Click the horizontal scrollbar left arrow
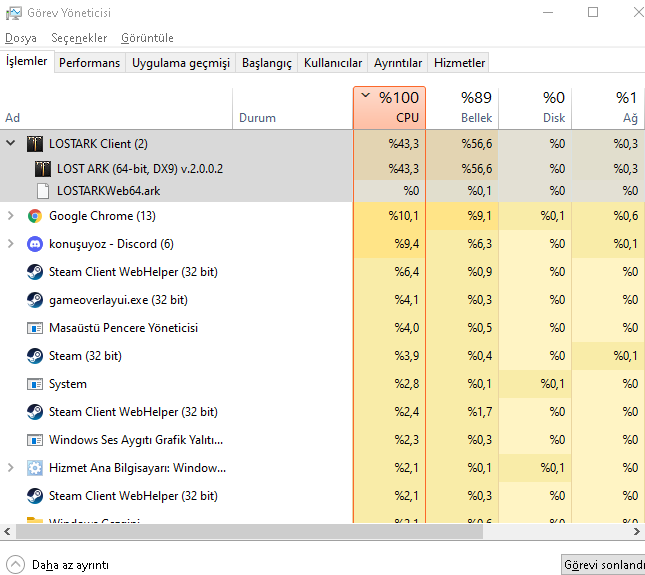Image resolution: width=645 pixels, height=575 pixels. (7, 532)
